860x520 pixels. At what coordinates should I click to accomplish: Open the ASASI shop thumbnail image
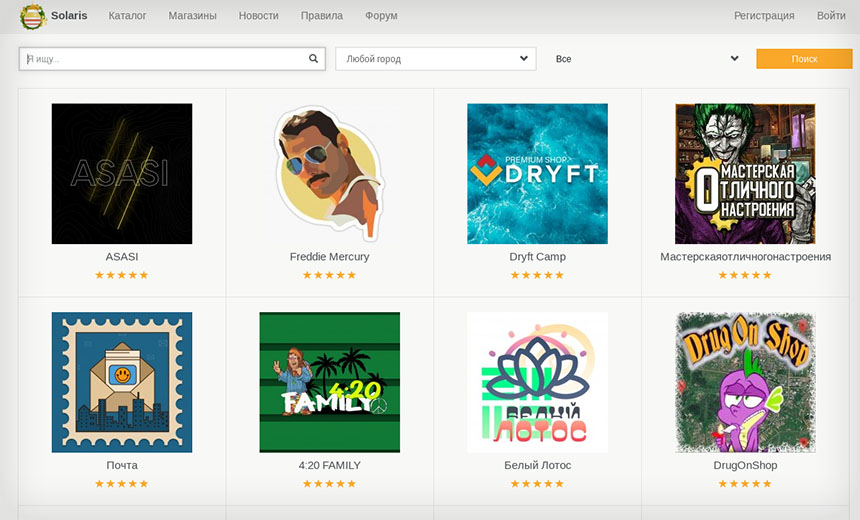point(122,173)
